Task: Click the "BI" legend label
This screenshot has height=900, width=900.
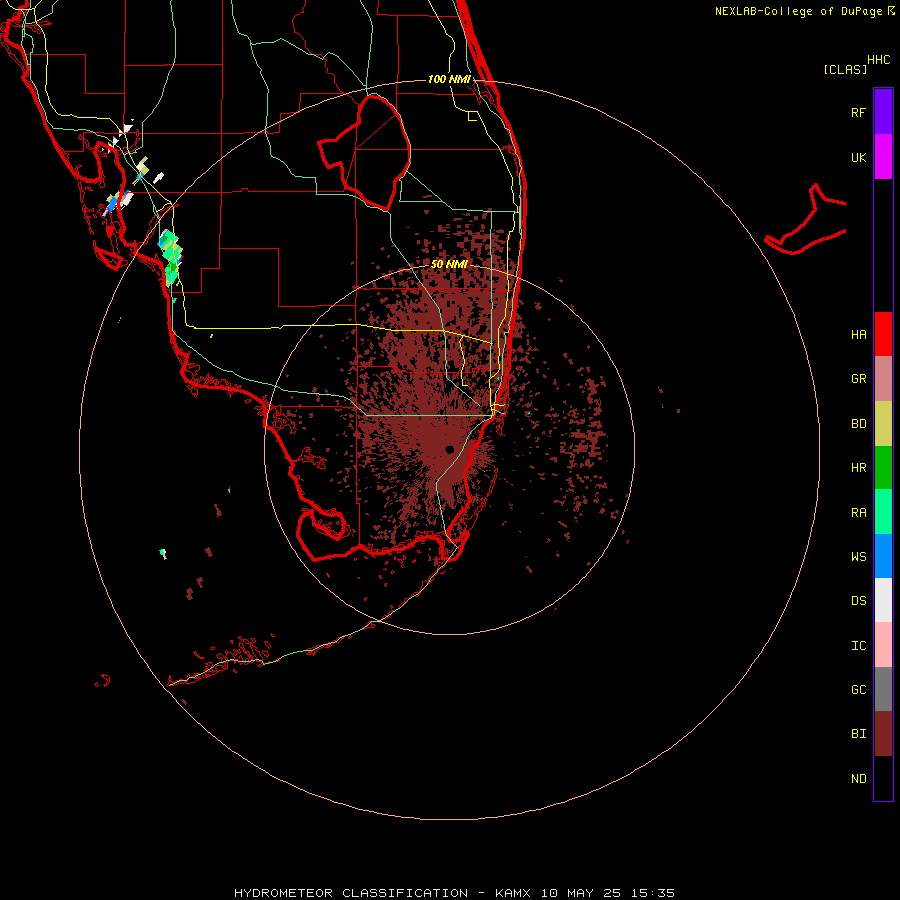Action: click(x=858, y=734)
